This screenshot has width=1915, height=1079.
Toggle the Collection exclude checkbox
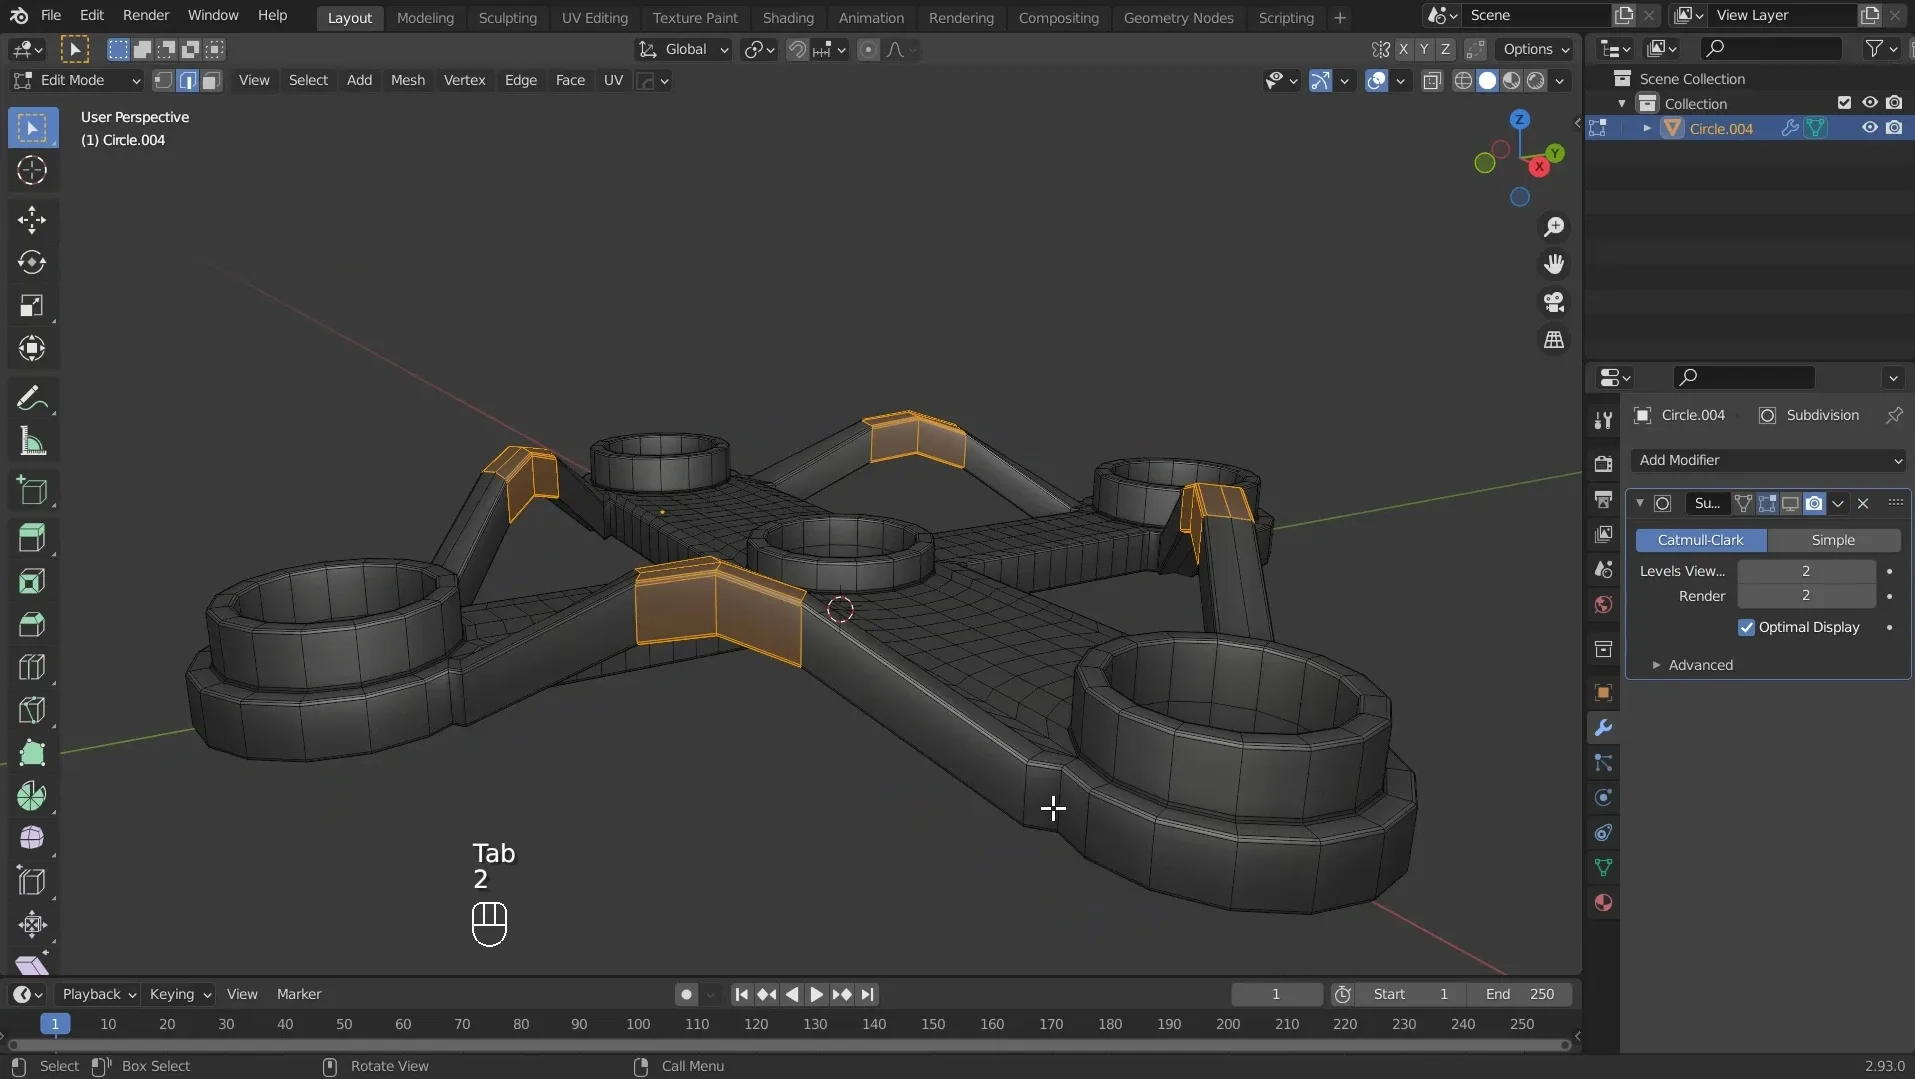[x=1844, y=103]
